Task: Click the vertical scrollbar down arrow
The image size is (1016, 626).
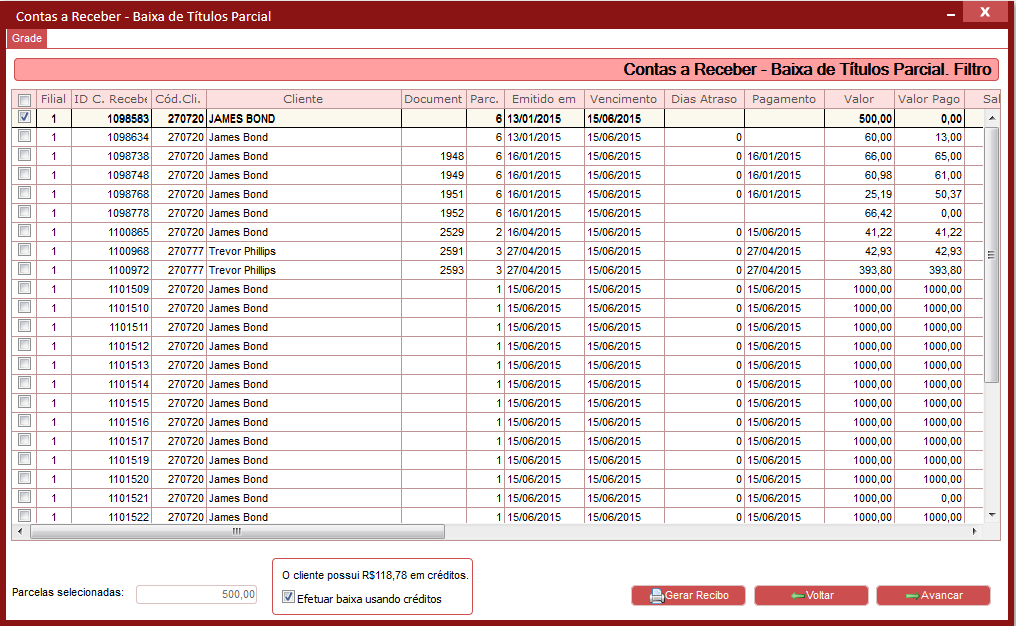Action: click(x=992, y=515)
